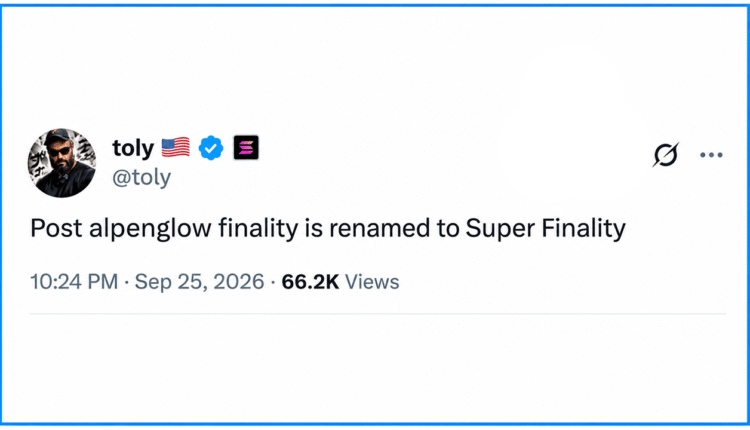Open the @toly handle link
This screenshot has width=750, height=430.
coord(142,178)
